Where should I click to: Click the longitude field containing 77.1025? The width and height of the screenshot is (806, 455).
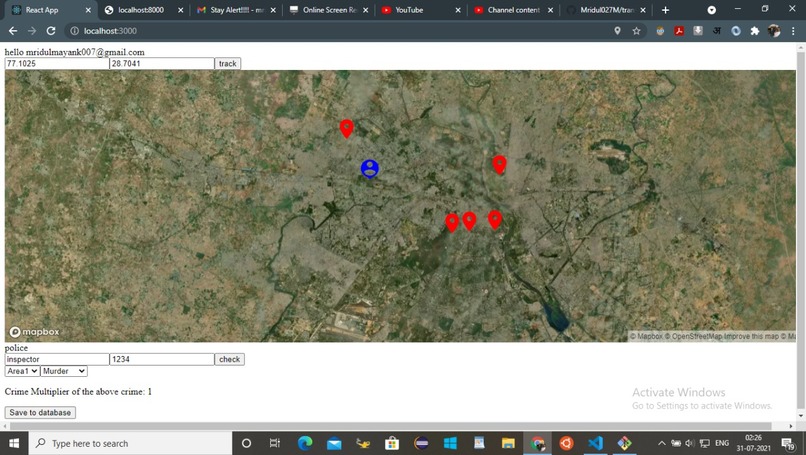tap(57, 64)
